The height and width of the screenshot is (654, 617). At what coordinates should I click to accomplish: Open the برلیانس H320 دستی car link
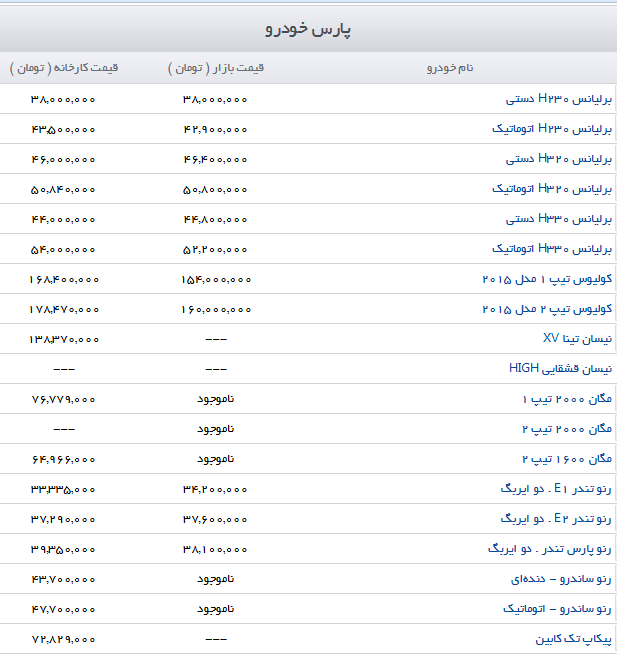click(559, 159)
